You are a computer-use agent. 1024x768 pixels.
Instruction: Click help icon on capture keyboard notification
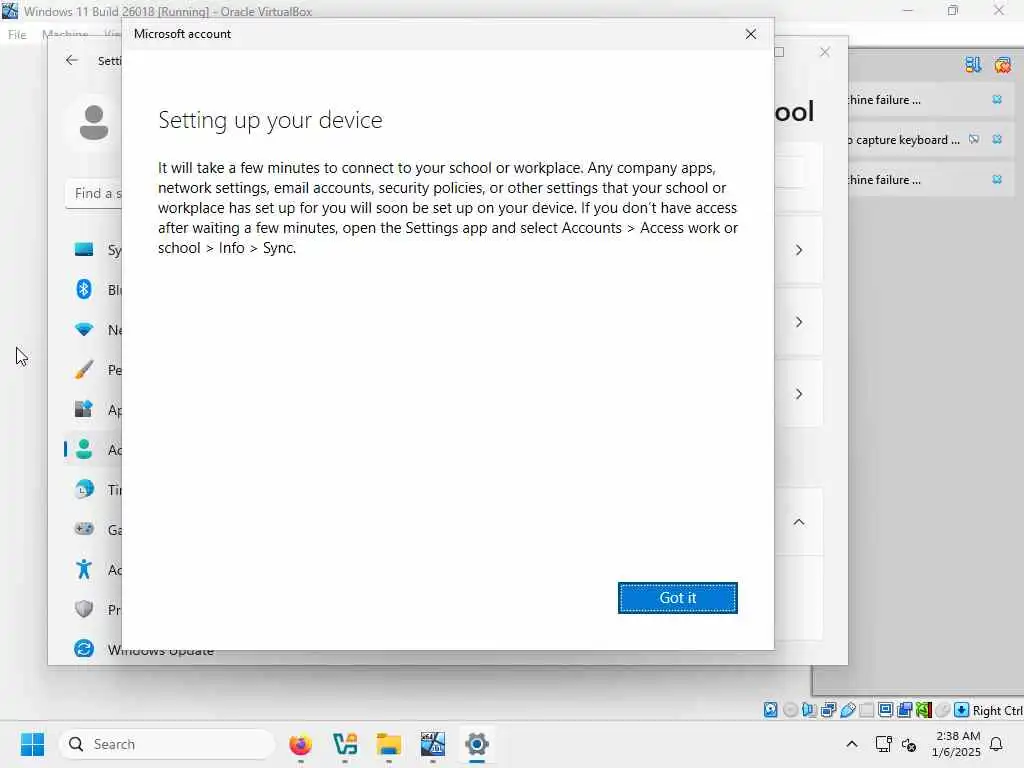pos(974,139)
